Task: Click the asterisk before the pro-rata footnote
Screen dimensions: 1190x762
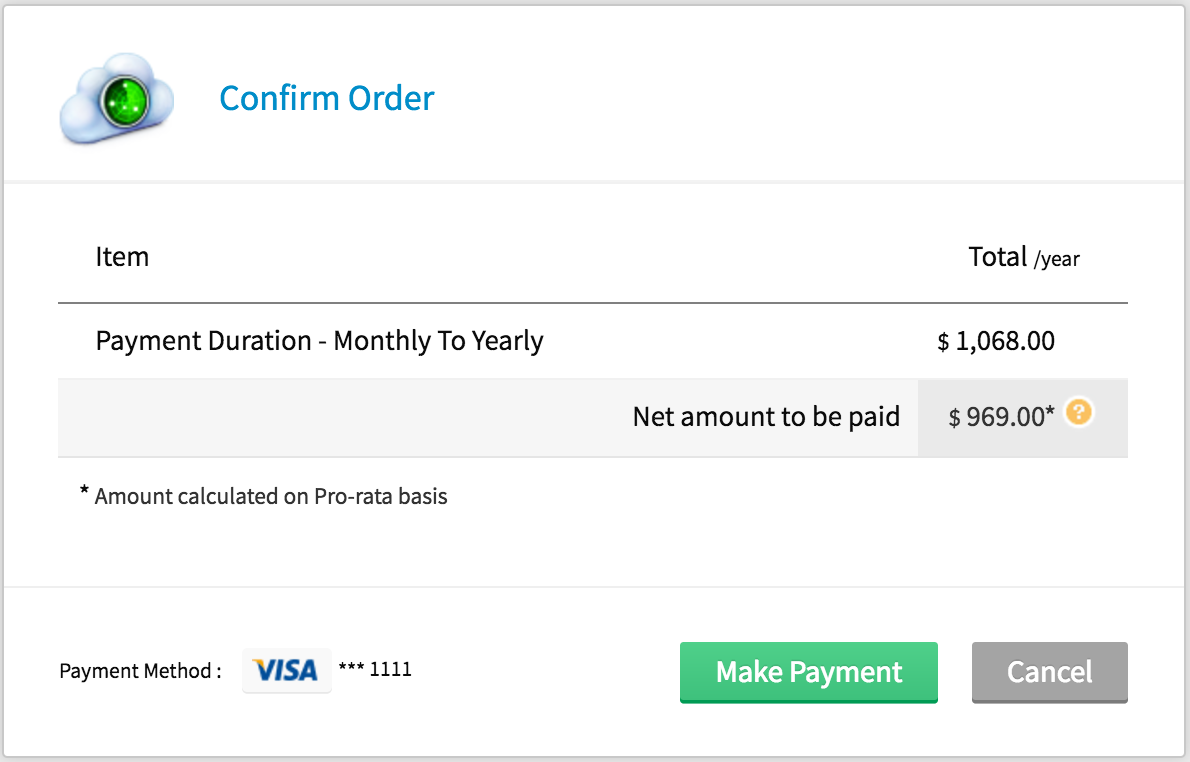Action: [x=84, y=492]
